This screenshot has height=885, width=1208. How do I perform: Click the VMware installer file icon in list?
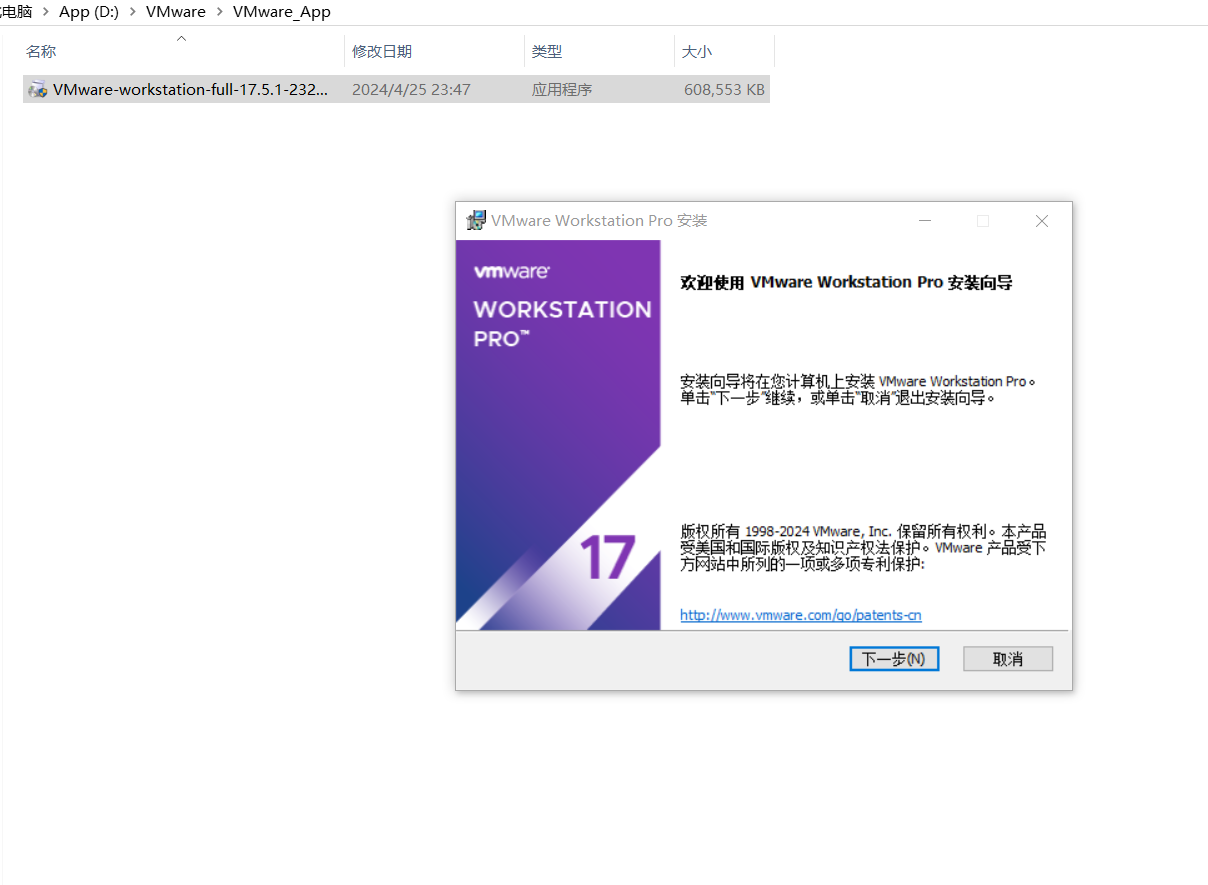[38, 89]
